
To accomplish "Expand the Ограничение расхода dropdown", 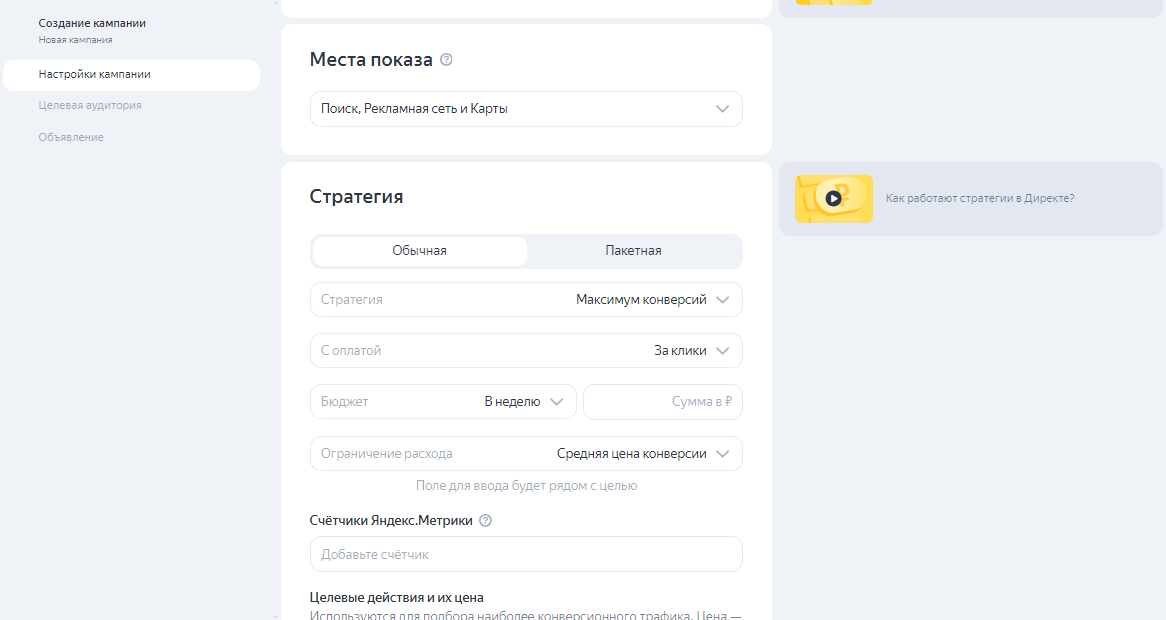I will 526,454.
